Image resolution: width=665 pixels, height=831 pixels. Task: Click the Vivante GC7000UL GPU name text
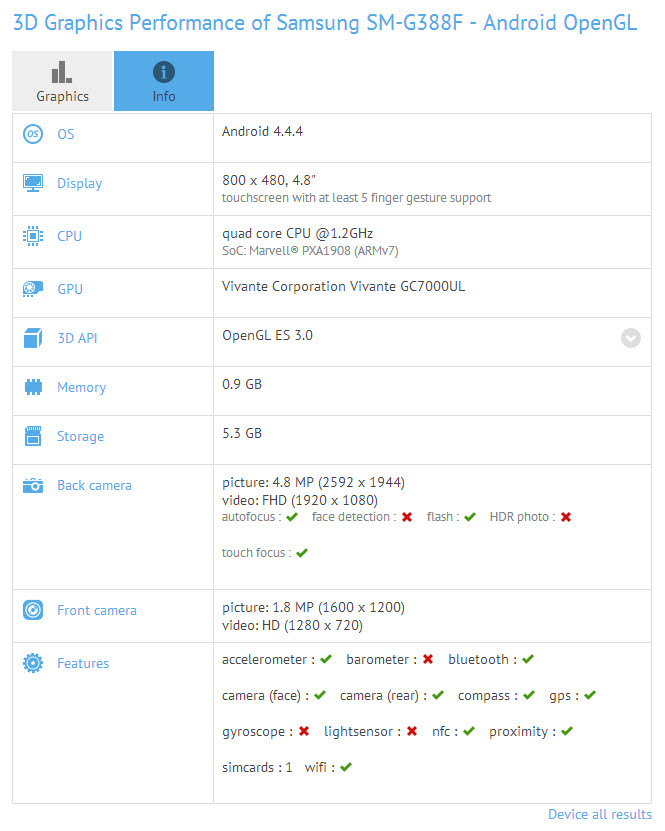(x=343, y=286)
